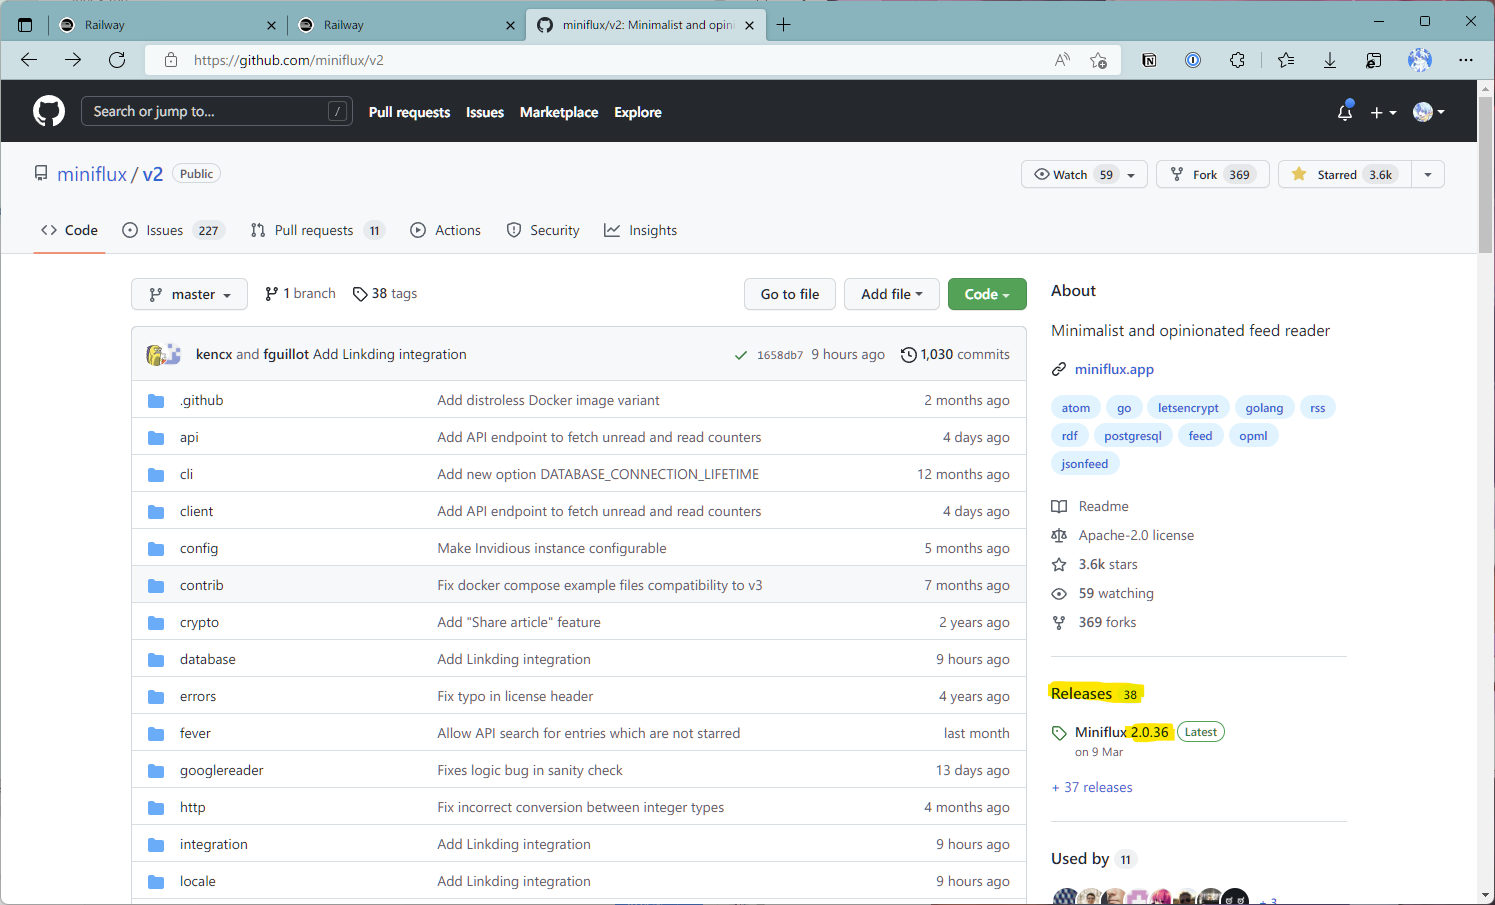
Task: Open the miniflux.app website link
Action: (1114, 369)
